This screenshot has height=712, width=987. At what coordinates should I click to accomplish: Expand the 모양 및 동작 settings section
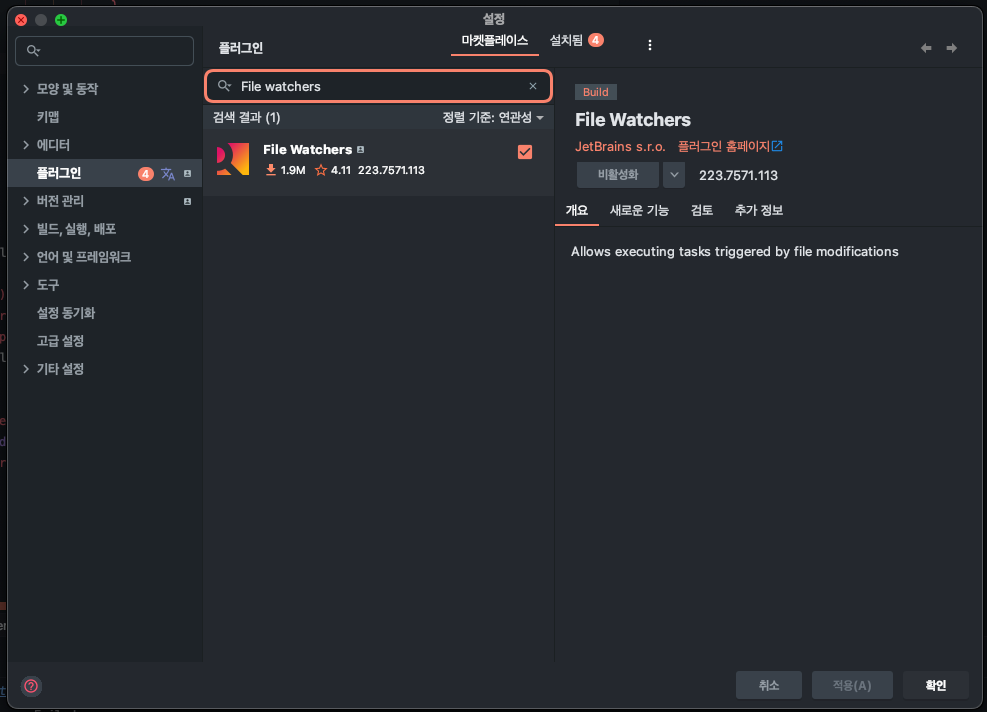(x=26, y=89)
